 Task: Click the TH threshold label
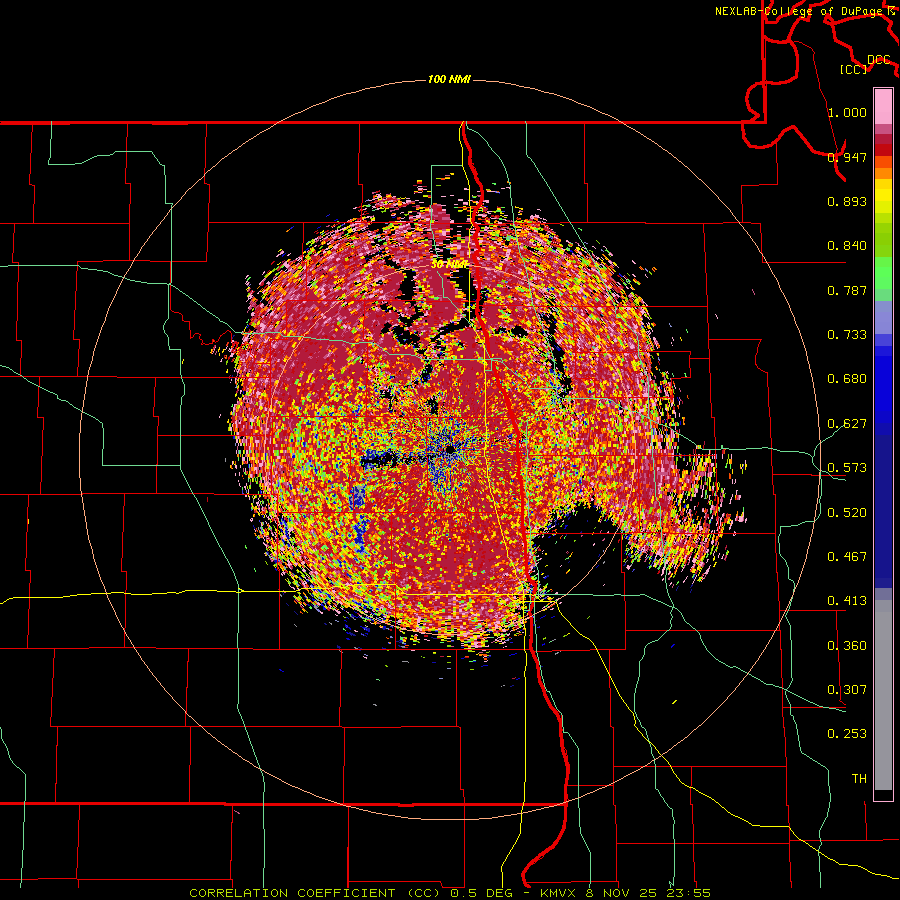(x=859, y=779)
